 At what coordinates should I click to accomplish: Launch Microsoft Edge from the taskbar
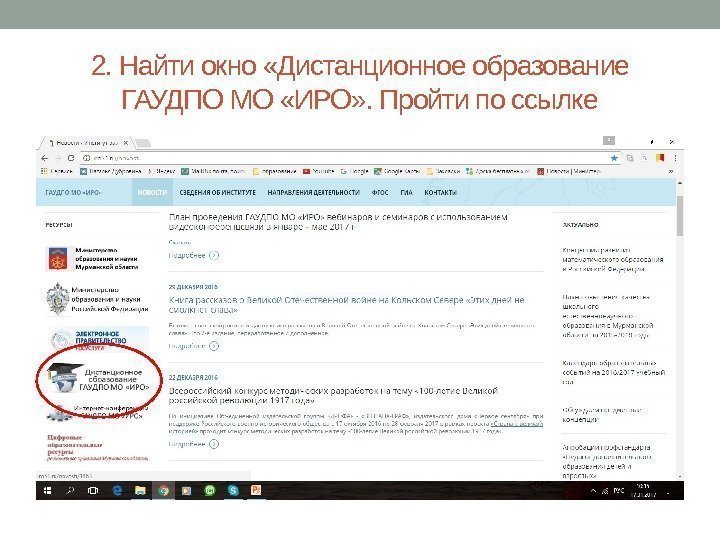pos(117,491)
